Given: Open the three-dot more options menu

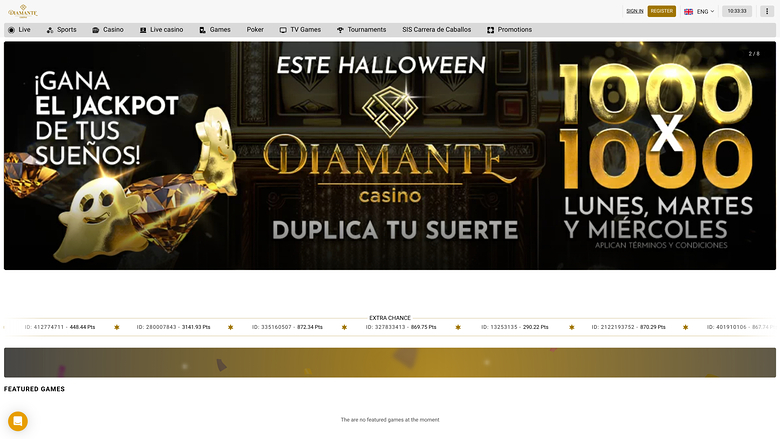Looking at the screenshot, I should (767, 11).
